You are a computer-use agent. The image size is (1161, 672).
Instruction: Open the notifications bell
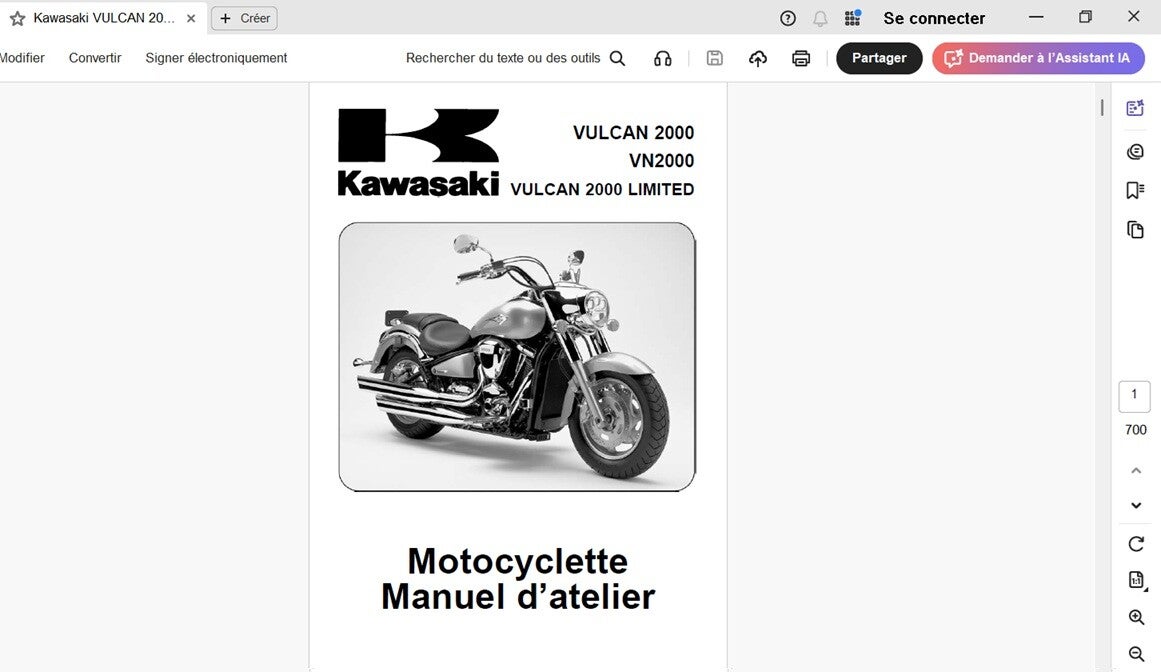(x=820, y=19)
